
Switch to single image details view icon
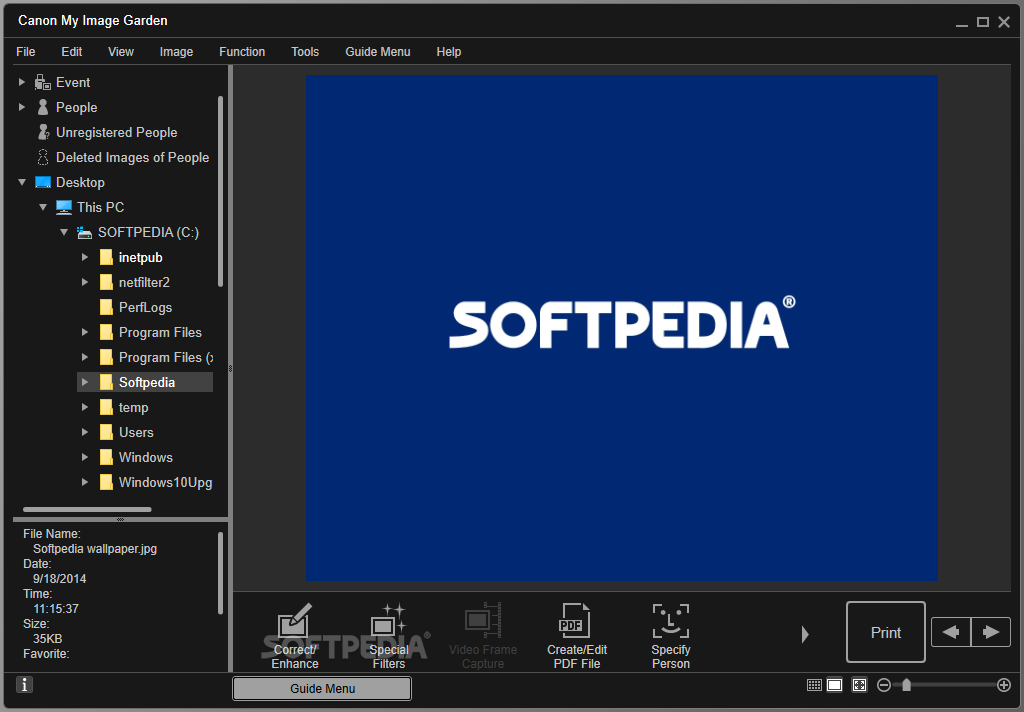[835, 685]
